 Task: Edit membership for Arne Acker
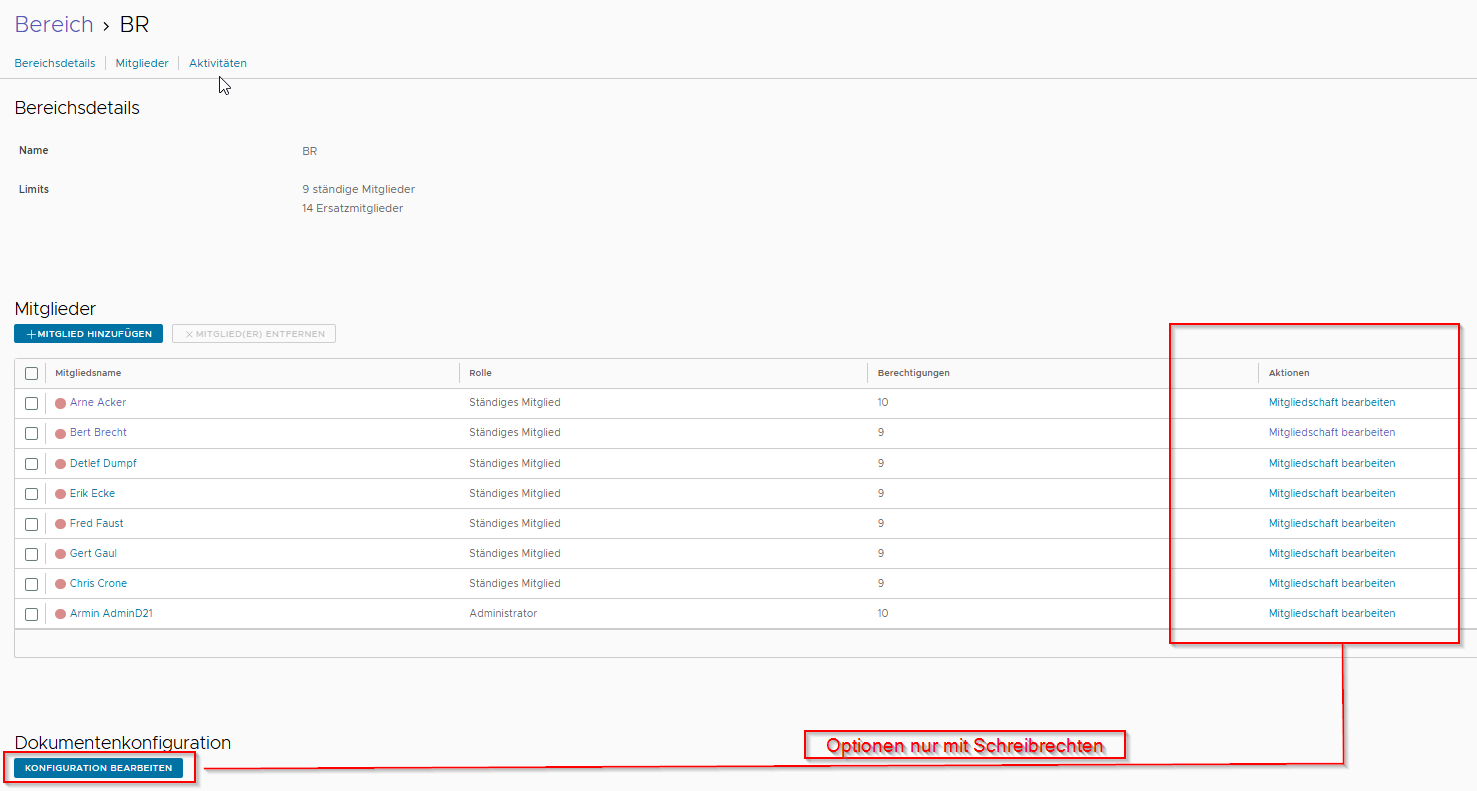pos(1331,402)
